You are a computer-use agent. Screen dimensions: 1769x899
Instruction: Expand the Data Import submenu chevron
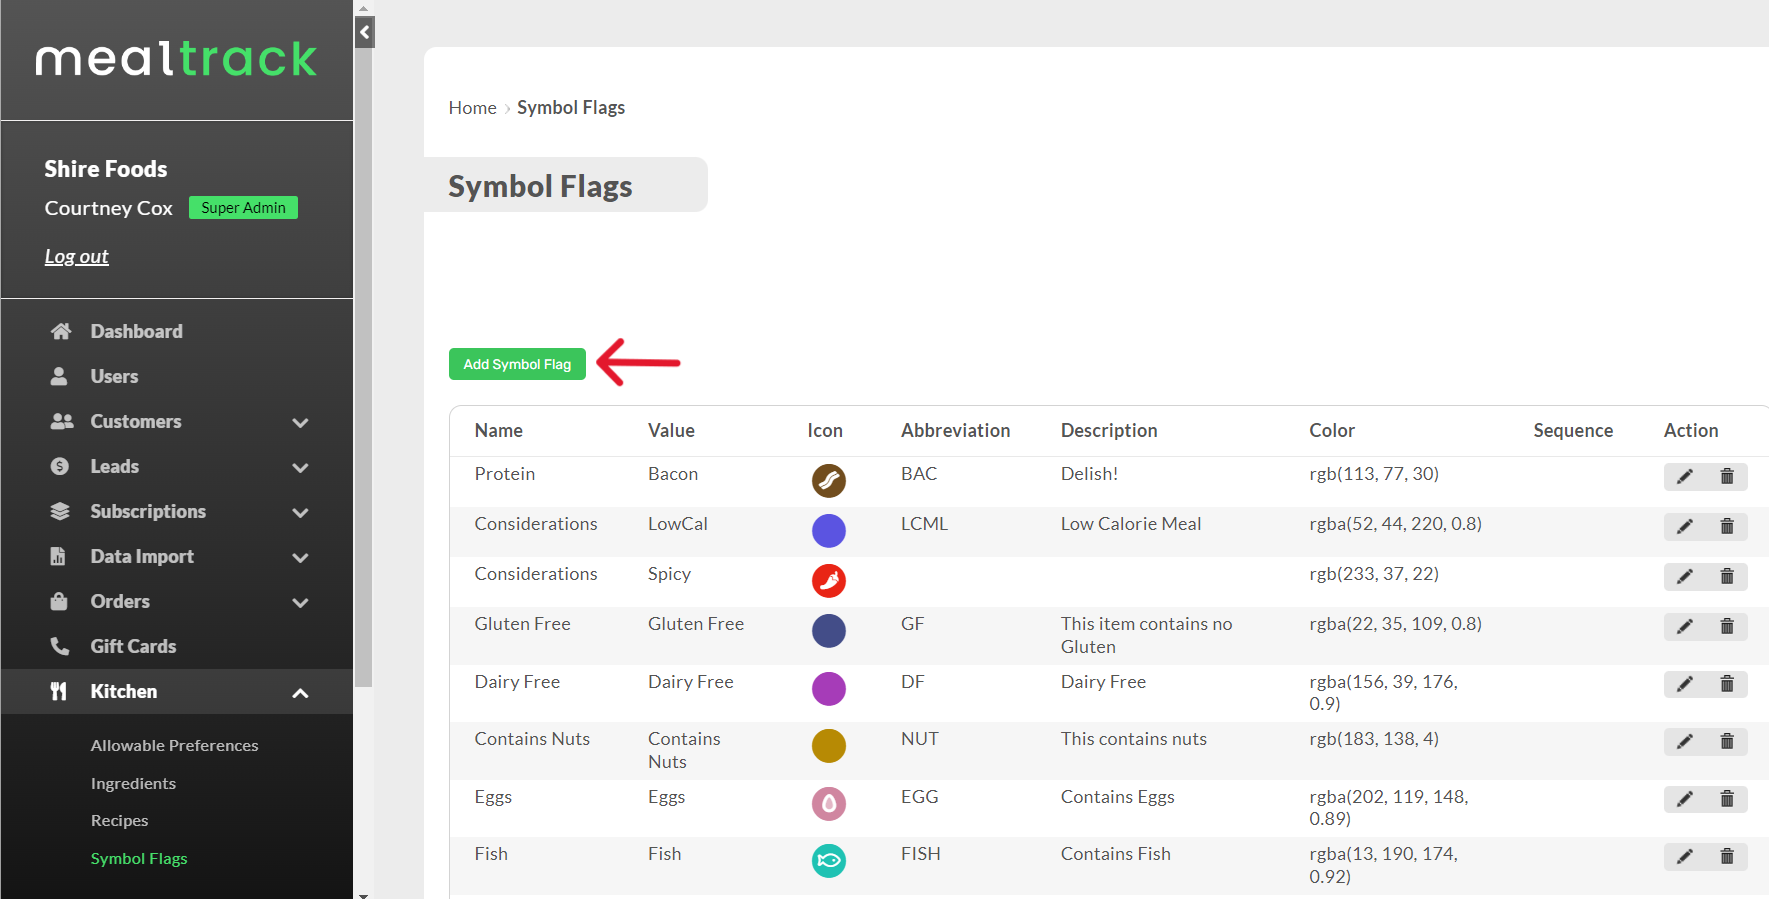click(x=300, y=558)
